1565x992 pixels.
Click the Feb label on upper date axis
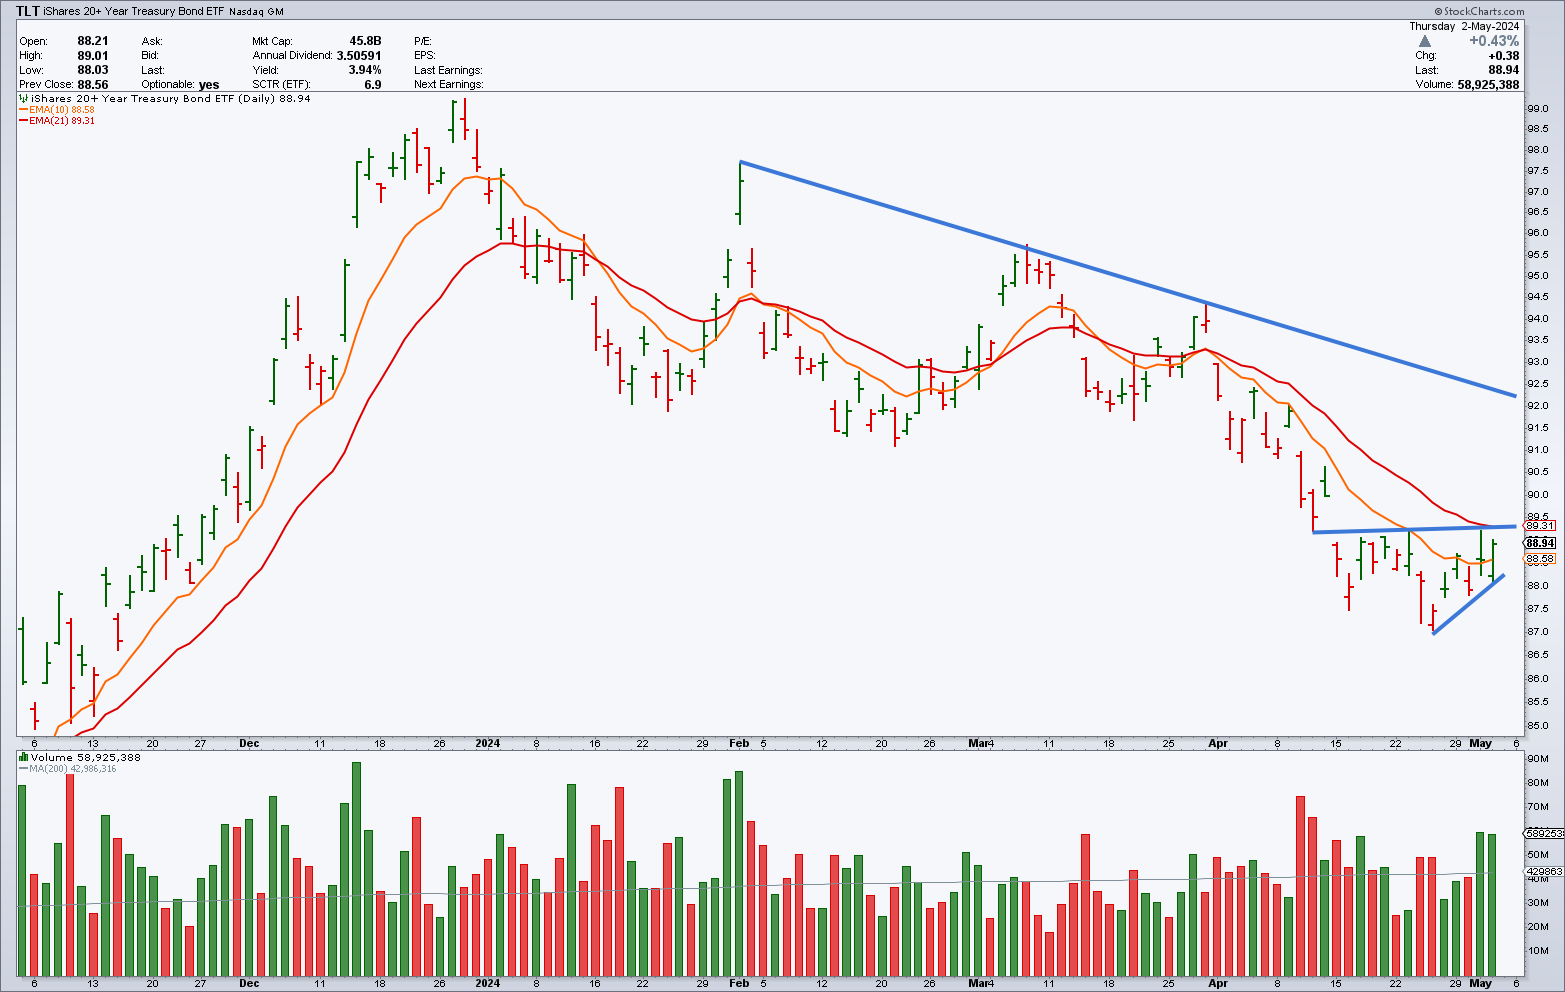(739, 743)
